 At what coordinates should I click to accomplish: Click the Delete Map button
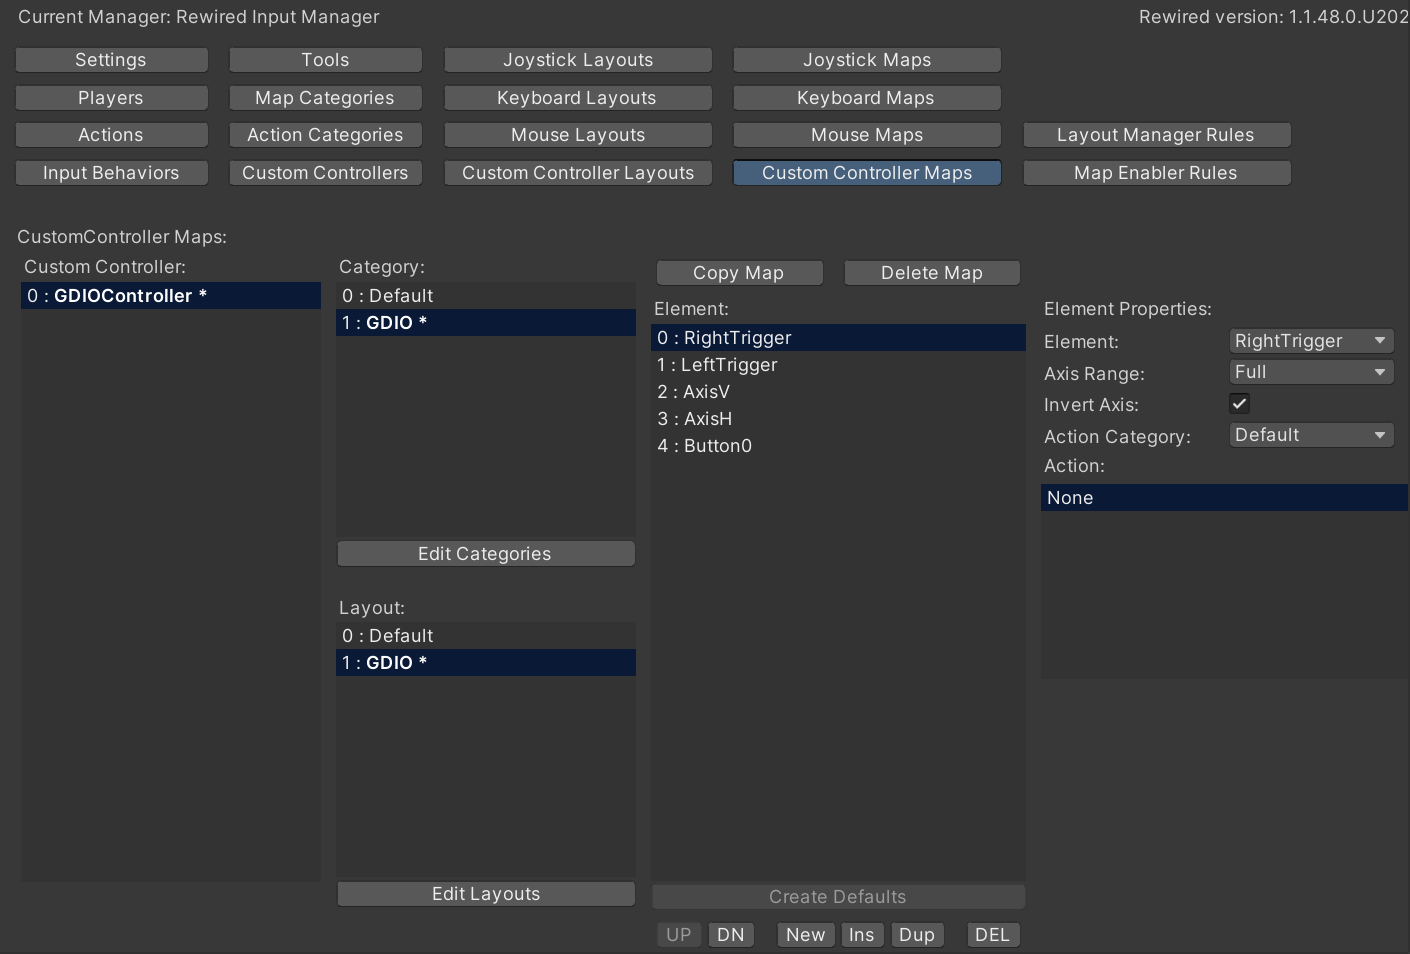pos(932,273)
